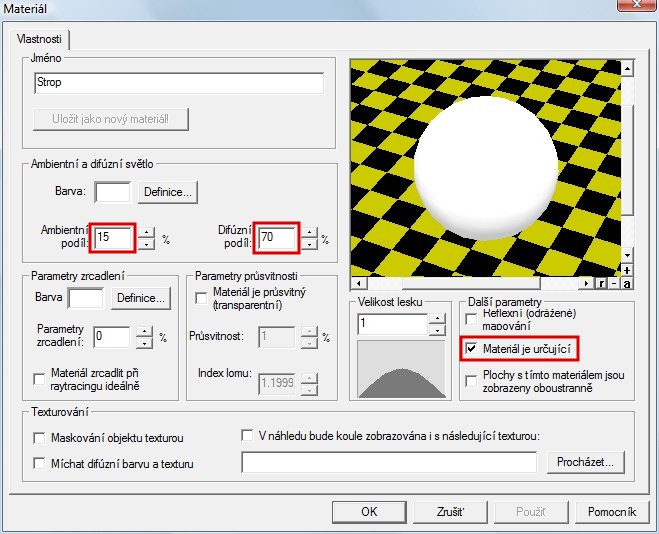Click Uložit jako nový materiál button
The width and height of the screenshot is (659, 534).
[111, 119]
